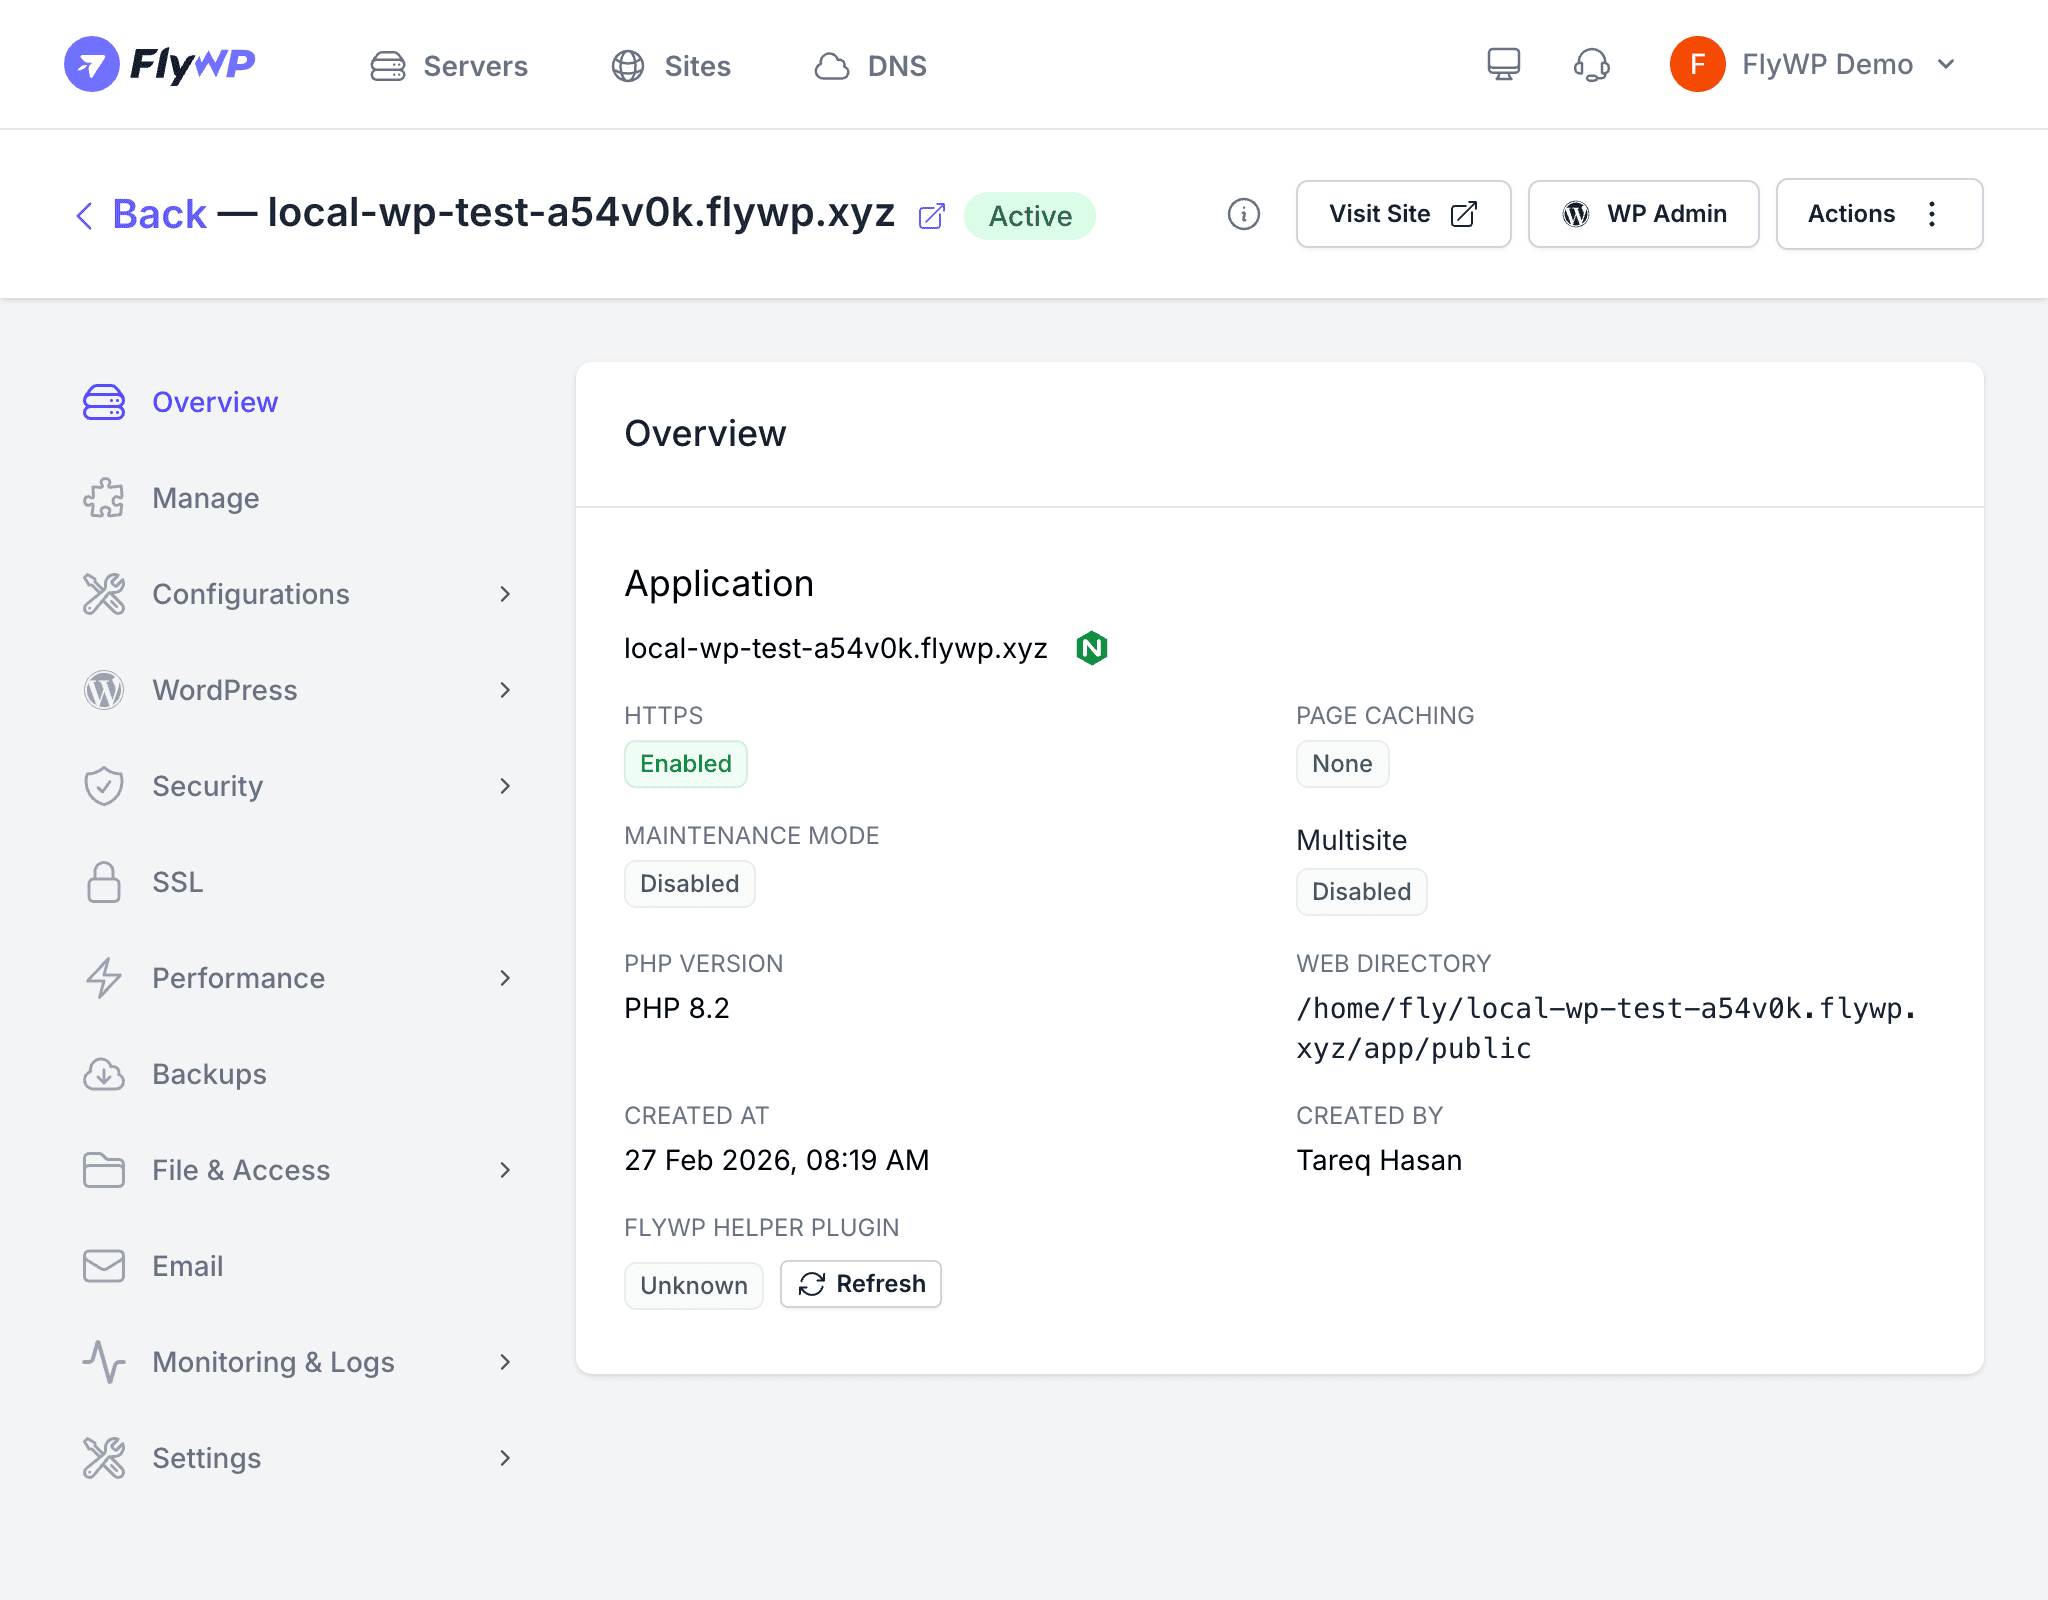
Task: Select Overview in sidebar
Action: click(215, 402)
